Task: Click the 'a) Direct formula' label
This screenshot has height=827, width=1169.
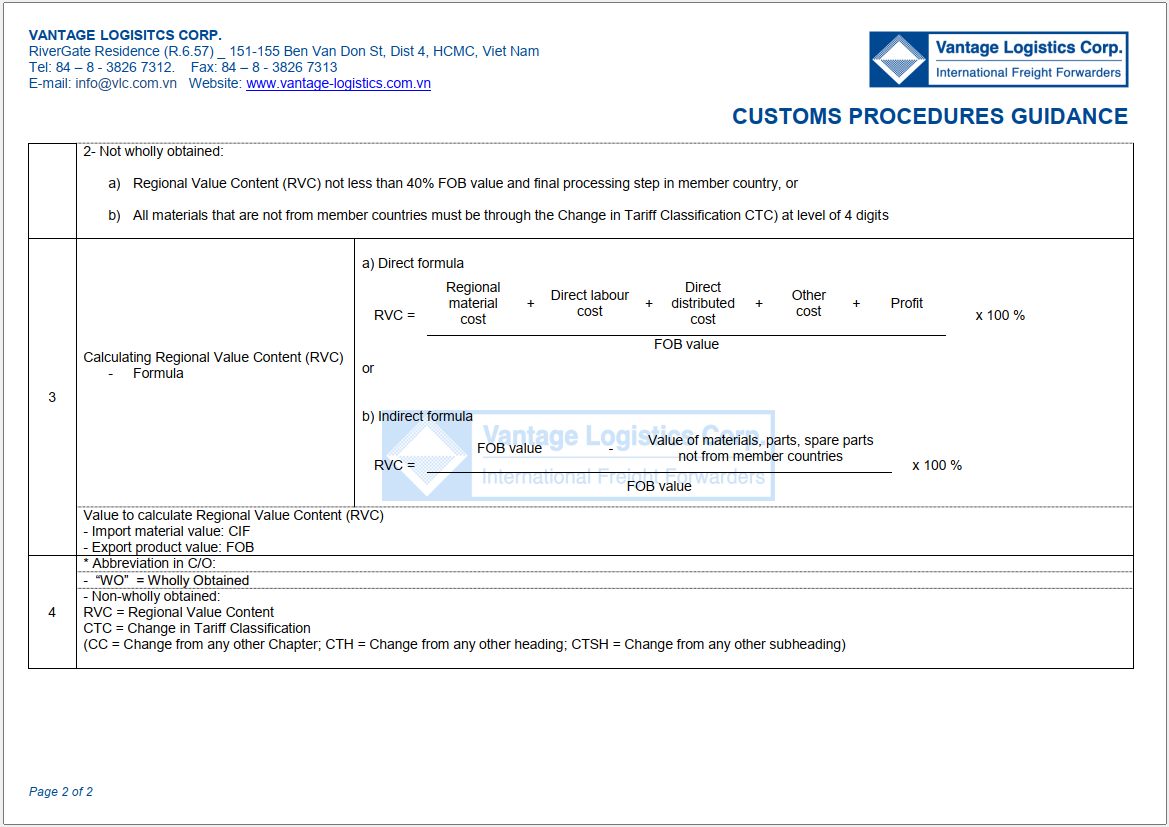Action: pos(412,263)
